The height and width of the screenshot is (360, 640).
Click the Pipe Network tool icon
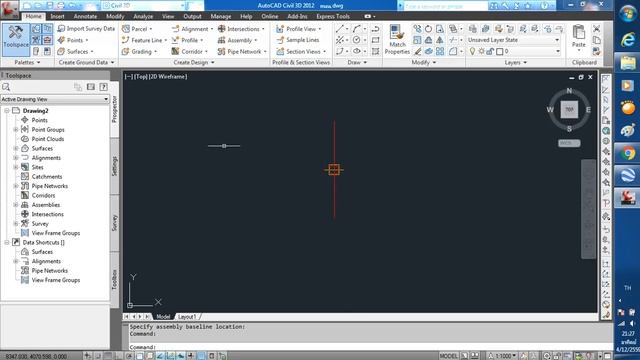click(x=222, y=51)
